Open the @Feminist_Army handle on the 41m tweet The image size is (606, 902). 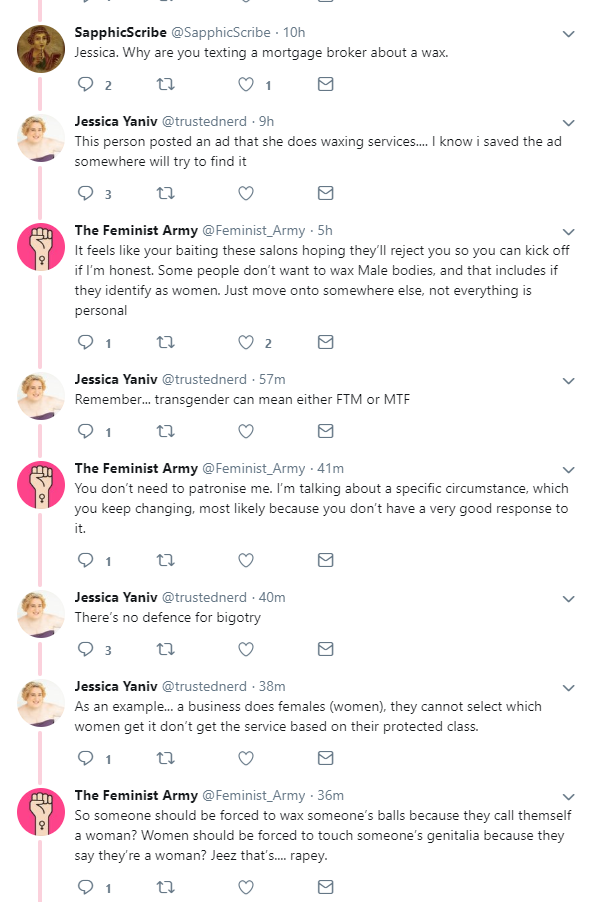[x=253, y=469]
